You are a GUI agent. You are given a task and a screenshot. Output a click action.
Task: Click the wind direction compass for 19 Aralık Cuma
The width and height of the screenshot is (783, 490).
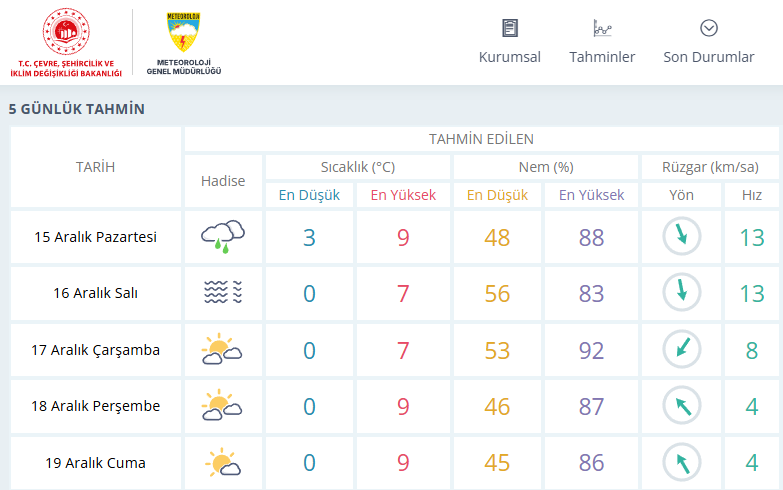pyautogui.click(x=681, y=463)
